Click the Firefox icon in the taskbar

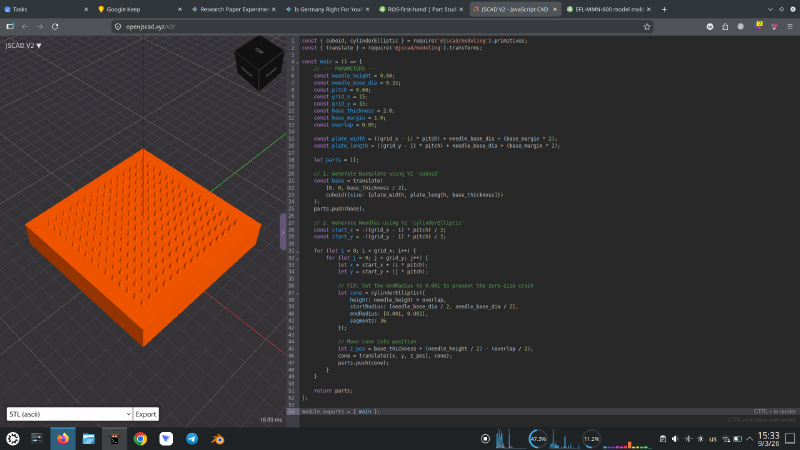(63, 439)
